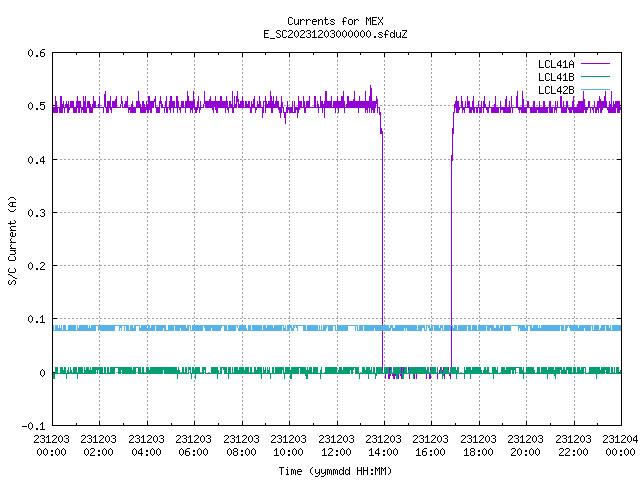
Task: Click the 0.4 y-axis tick value
Action: point(36,160)
